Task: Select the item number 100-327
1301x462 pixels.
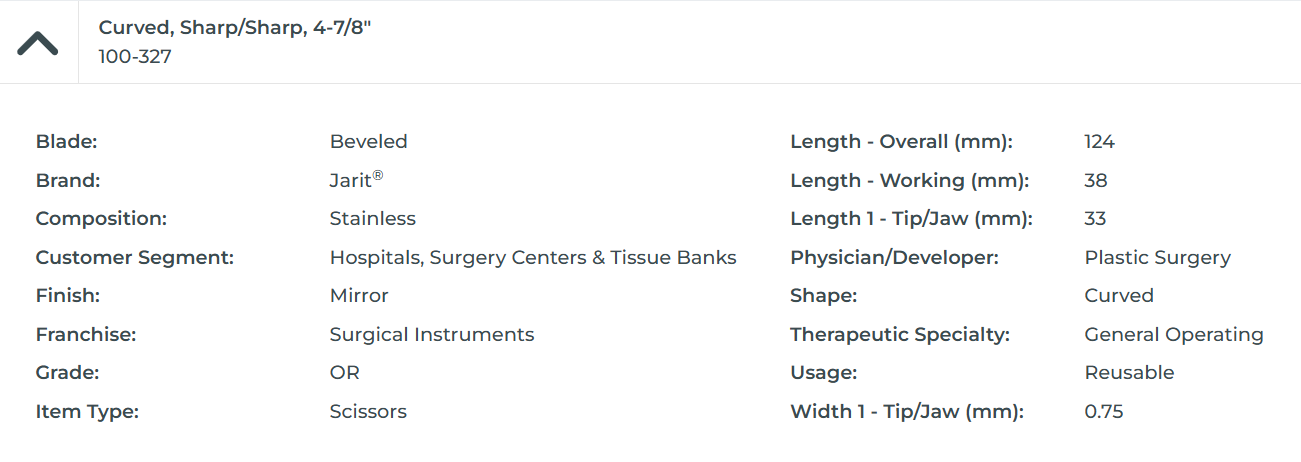Action: click(135, 57)
